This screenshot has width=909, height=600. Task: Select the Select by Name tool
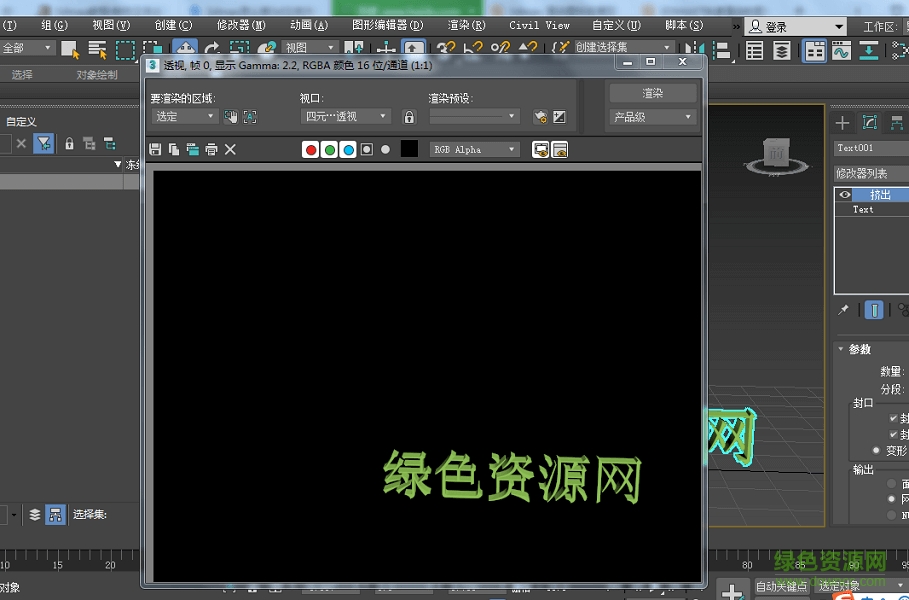pos(95,48)
